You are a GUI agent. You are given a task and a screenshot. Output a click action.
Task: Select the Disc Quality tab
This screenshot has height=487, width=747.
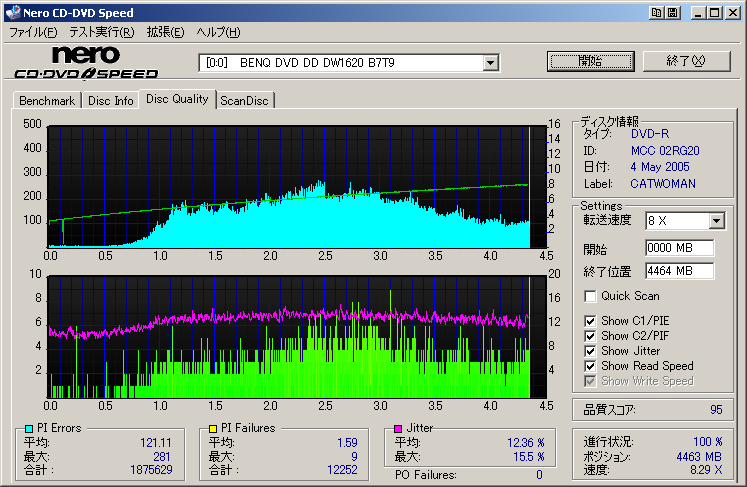177,99
